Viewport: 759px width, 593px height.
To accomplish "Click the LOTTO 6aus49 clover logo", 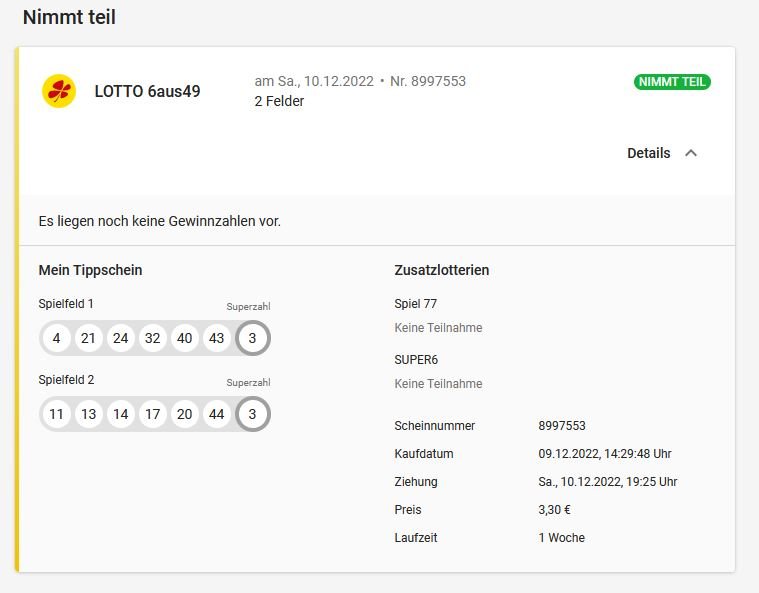I will click(59, 91).
